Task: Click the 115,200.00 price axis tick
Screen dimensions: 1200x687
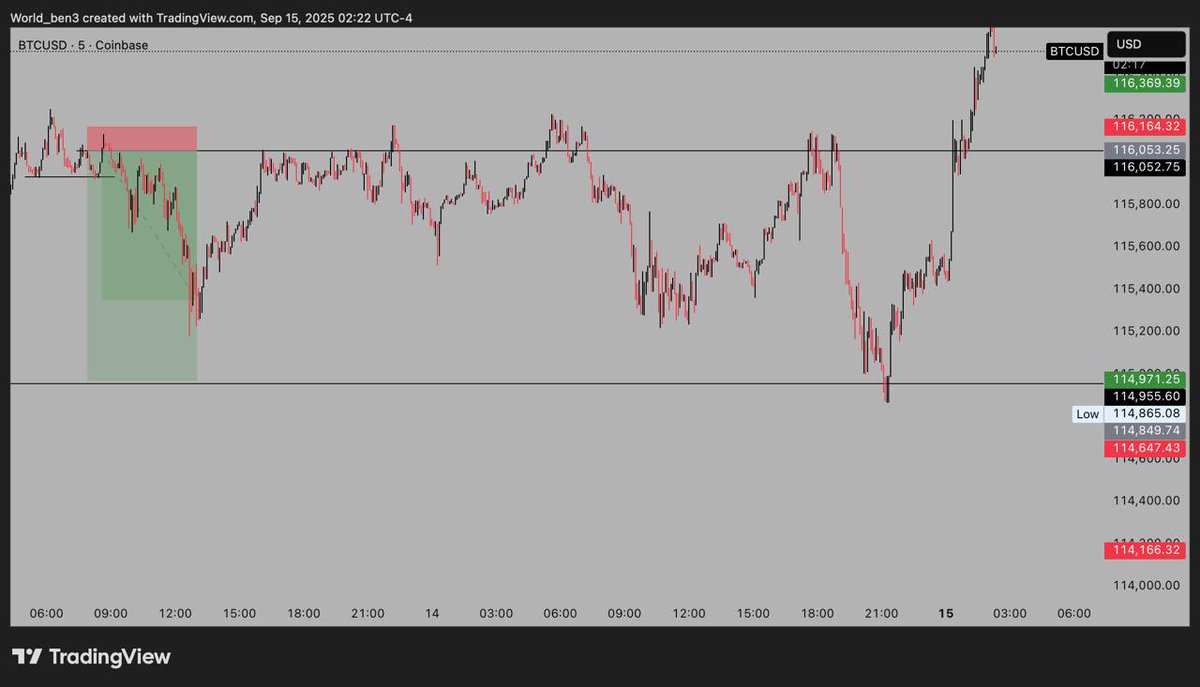Action: point(1147,331)
